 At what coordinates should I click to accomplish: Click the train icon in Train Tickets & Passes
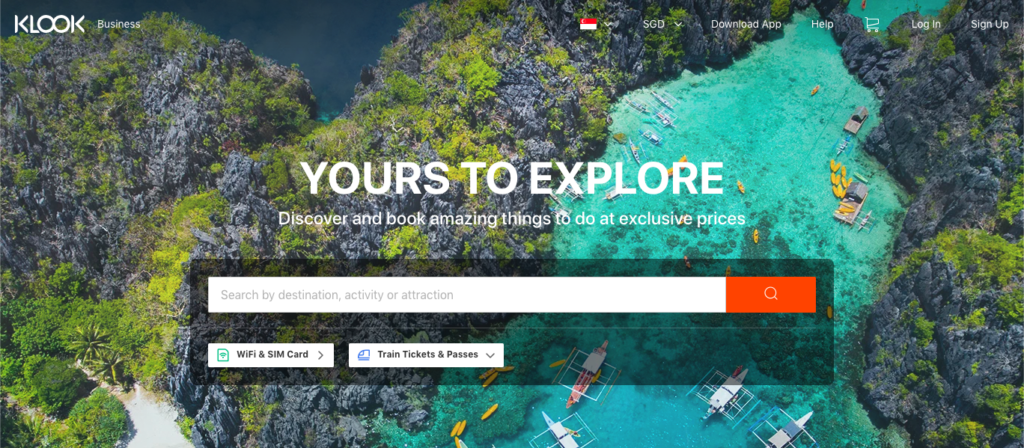364,355
